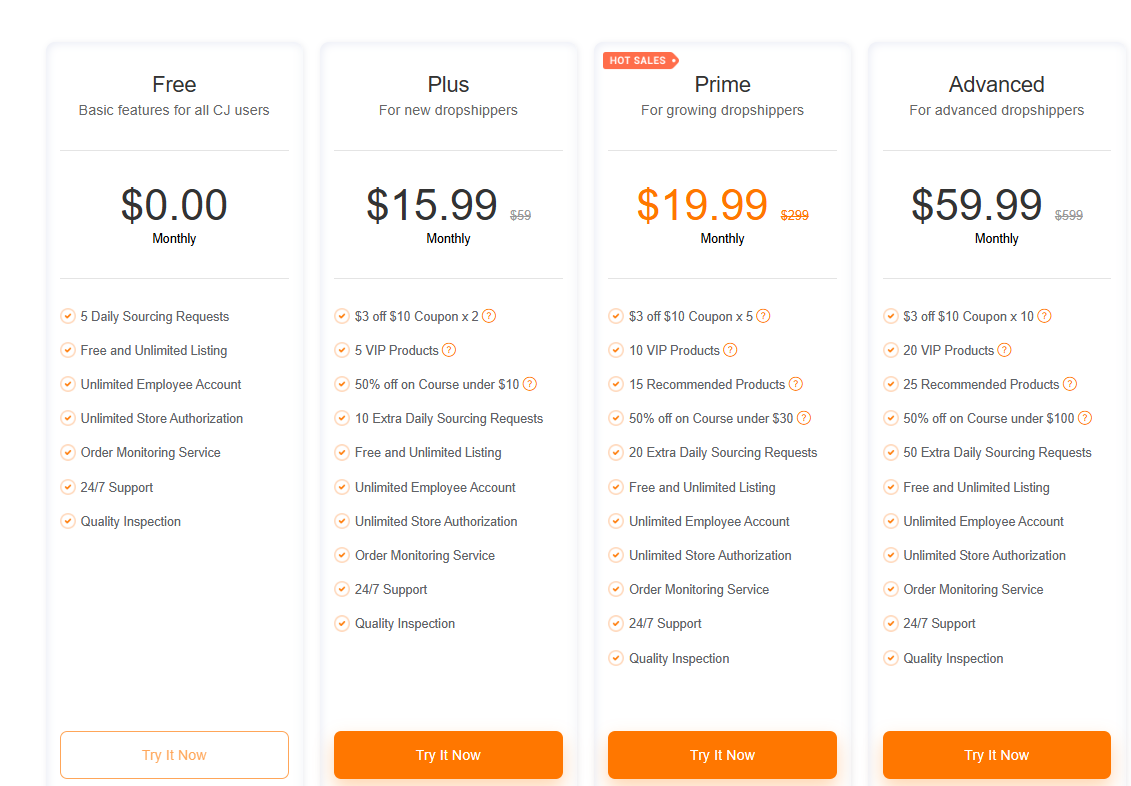Select the Free plan title
1131x786 pixels.
click(174, 85)
